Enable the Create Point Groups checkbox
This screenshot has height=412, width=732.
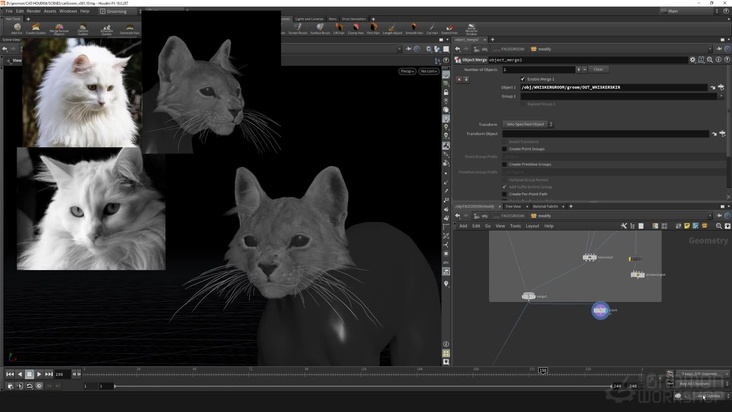click(x=504, y=149)
